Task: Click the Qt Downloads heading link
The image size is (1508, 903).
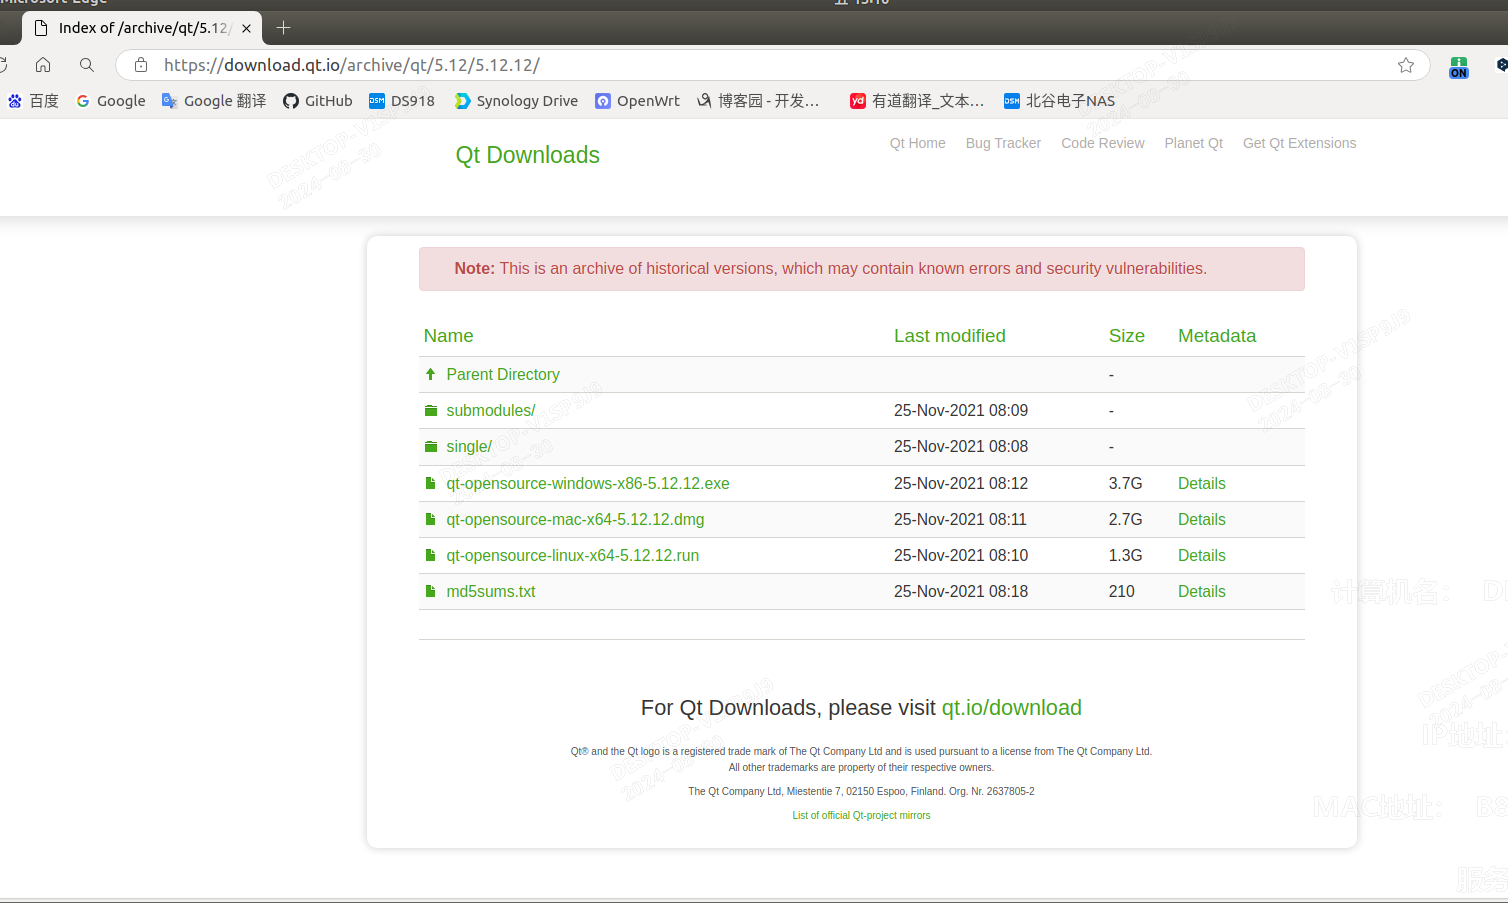Action: tap(527, 155)
